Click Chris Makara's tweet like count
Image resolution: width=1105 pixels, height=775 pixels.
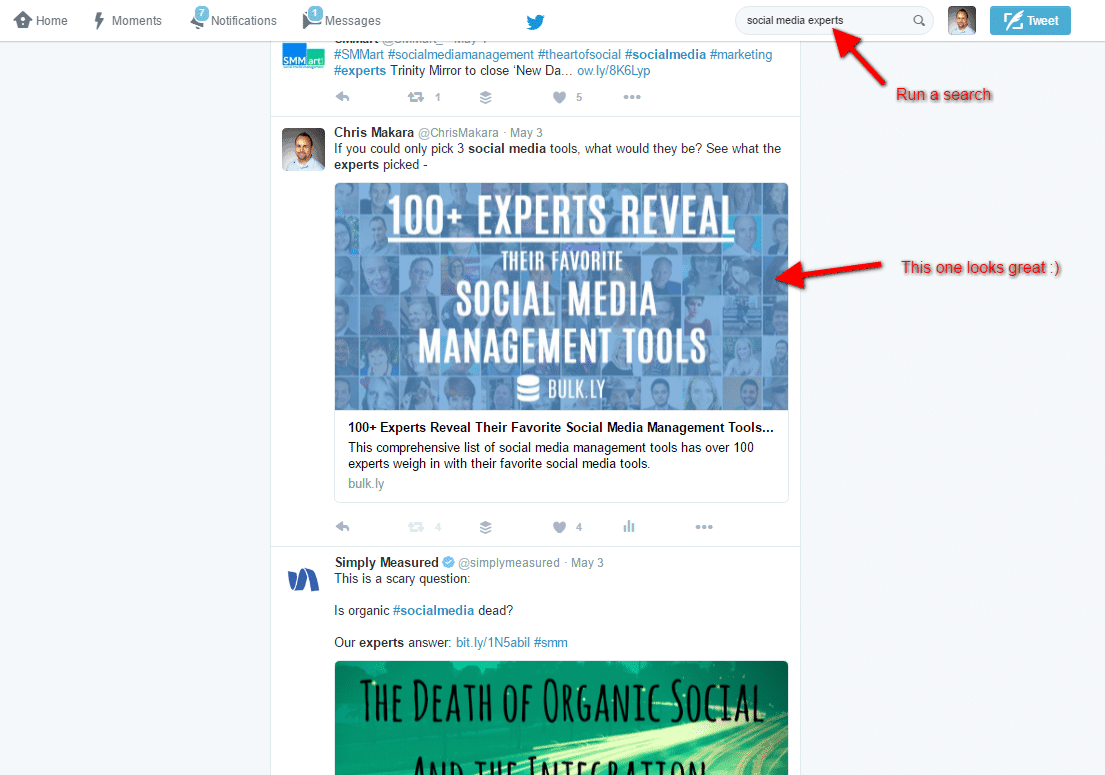click(579, 527)
